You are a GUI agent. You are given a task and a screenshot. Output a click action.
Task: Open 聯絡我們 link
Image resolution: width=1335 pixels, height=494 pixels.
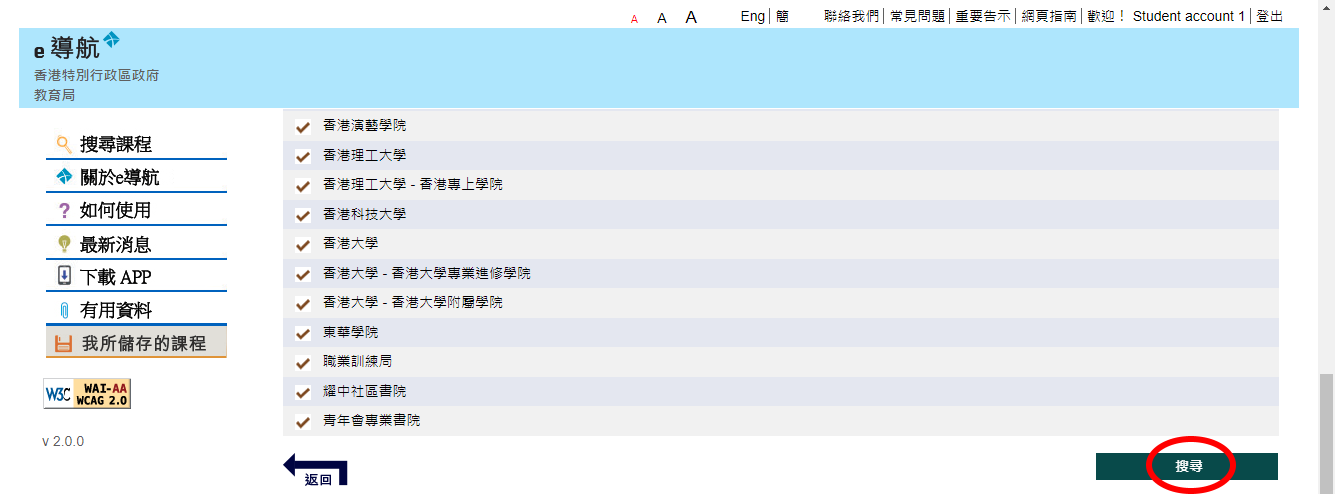(851, 16)
